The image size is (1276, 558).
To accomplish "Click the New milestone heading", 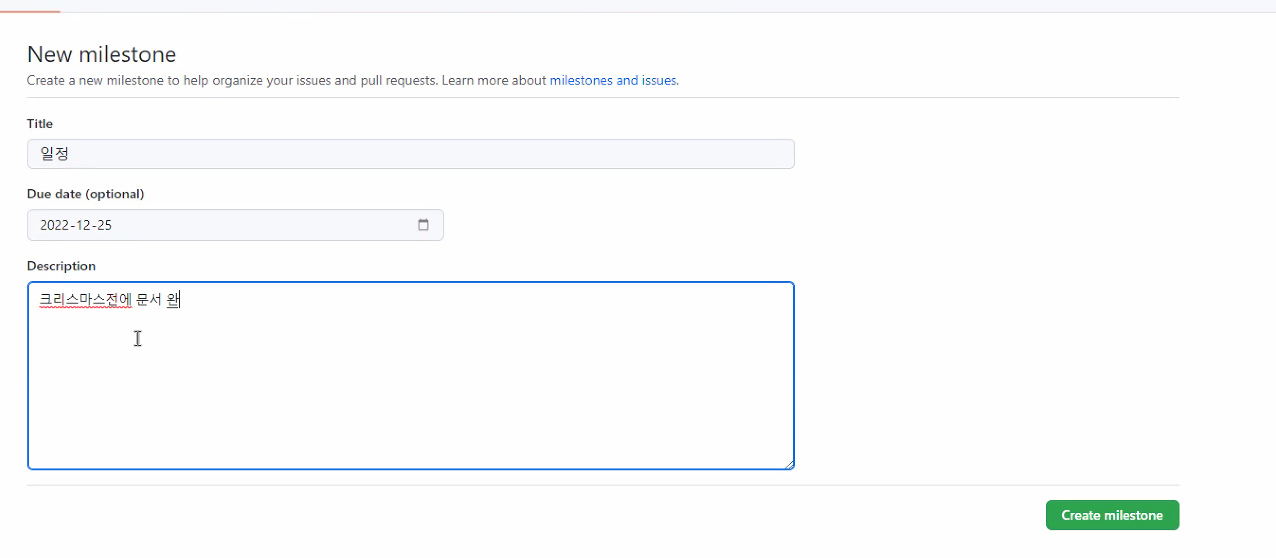I will tap(101, 54).
